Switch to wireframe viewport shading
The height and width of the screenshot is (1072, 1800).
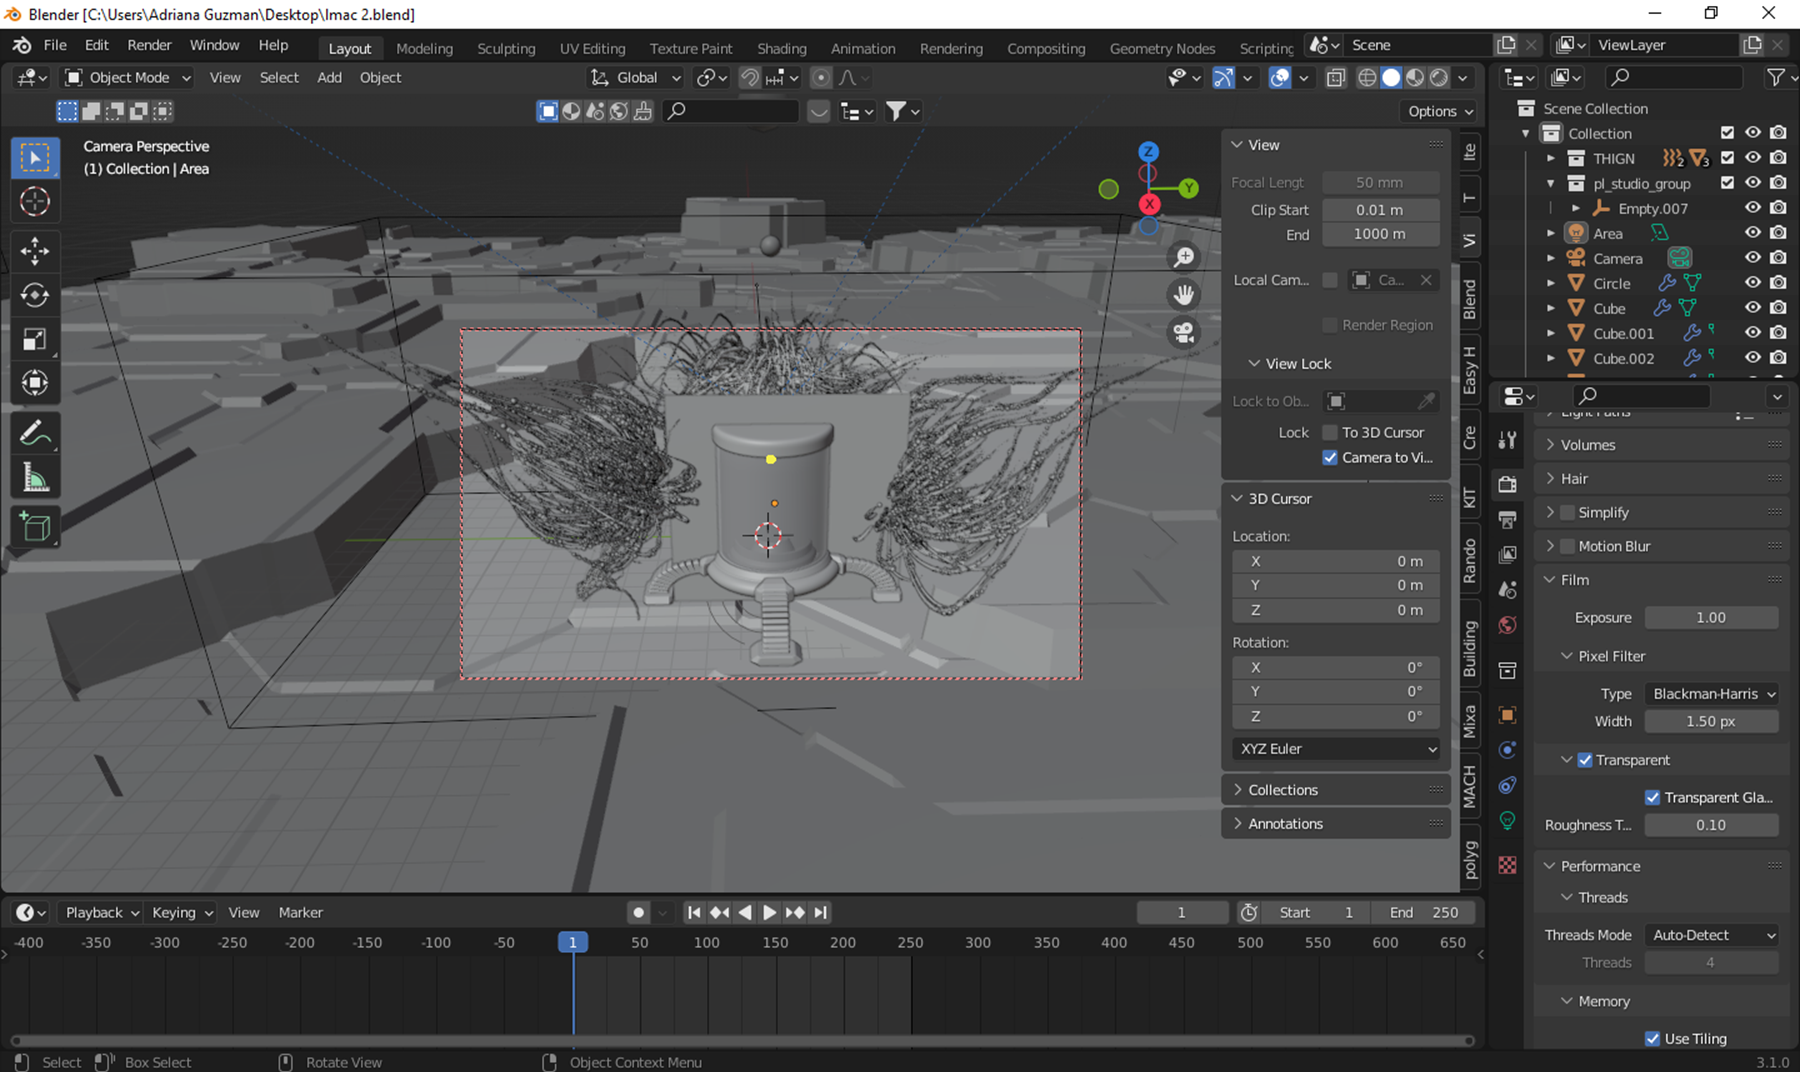1367,78
